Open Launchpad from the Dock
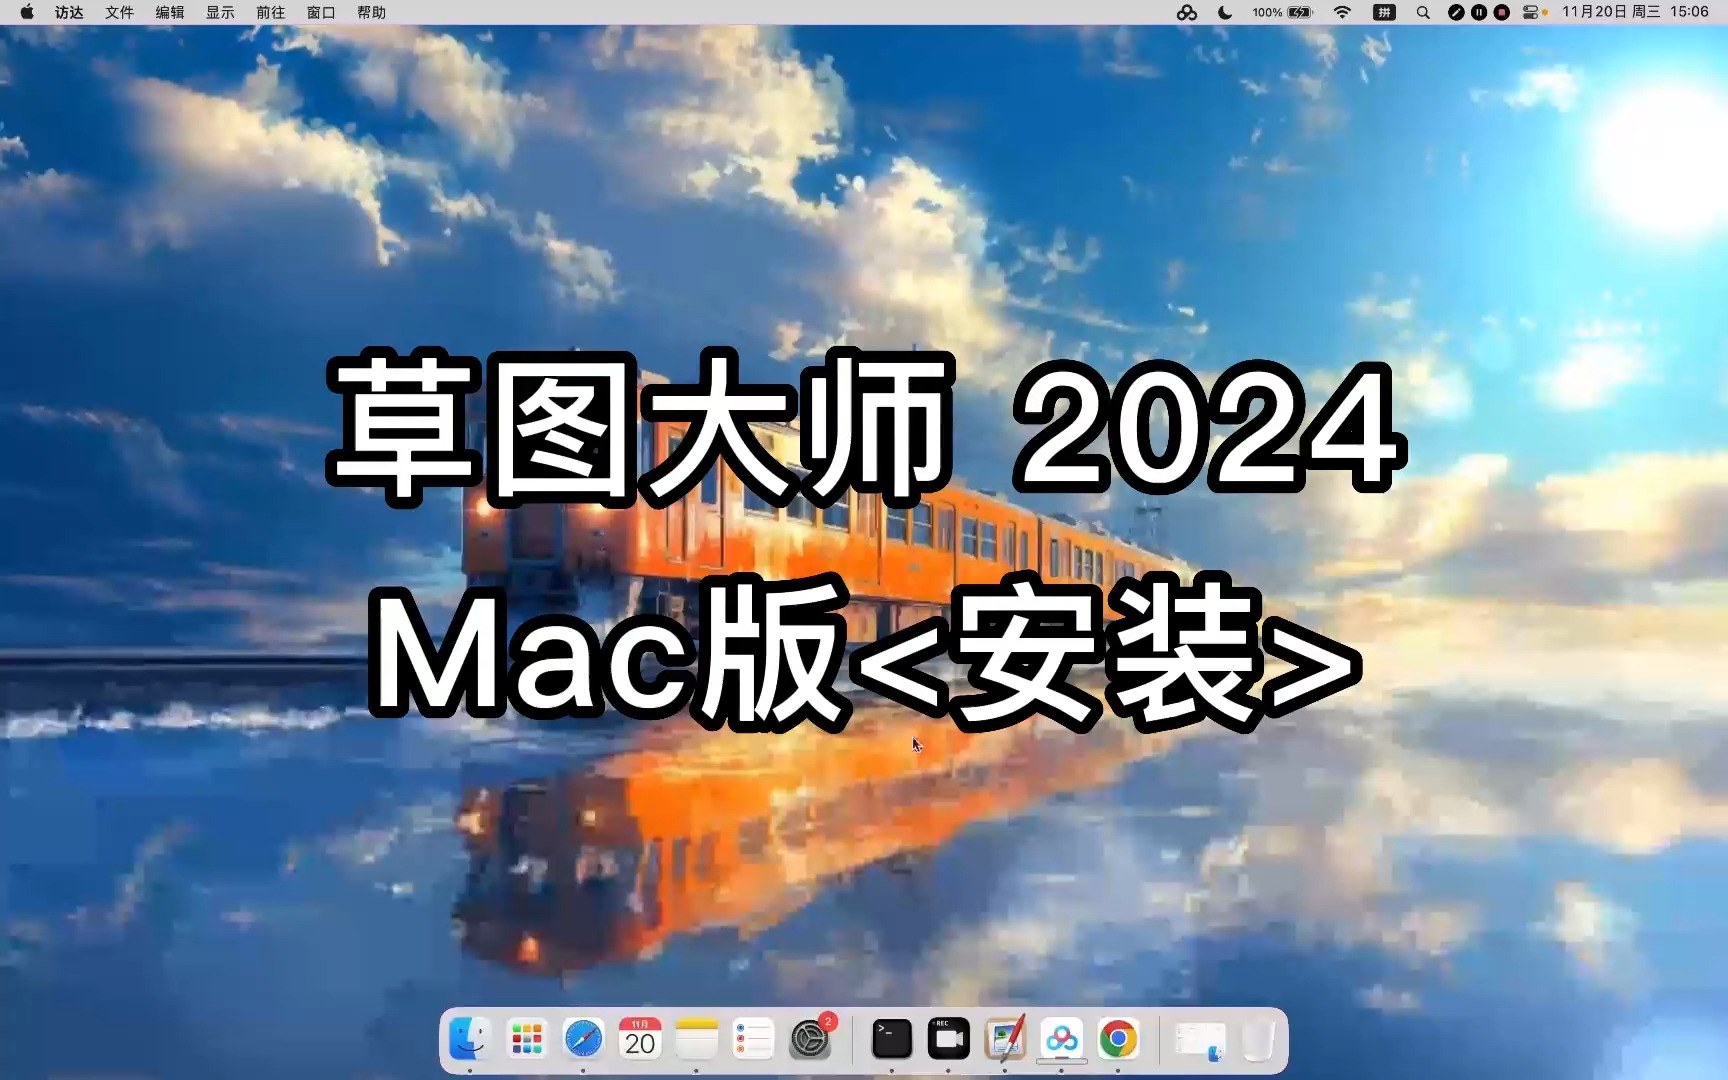The width and height of the screenshot is (1728, 1080). point(526,1040)
